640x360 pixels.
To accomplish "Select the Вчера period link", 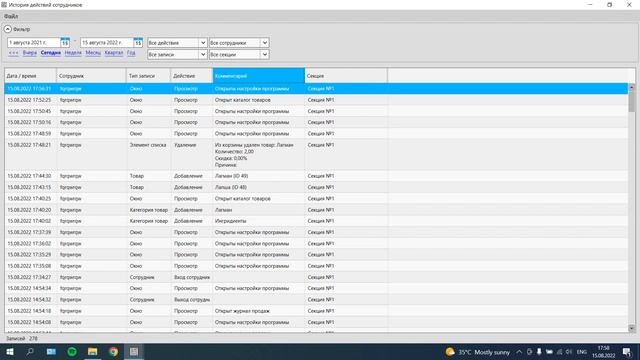I will [x=30, y=53].
